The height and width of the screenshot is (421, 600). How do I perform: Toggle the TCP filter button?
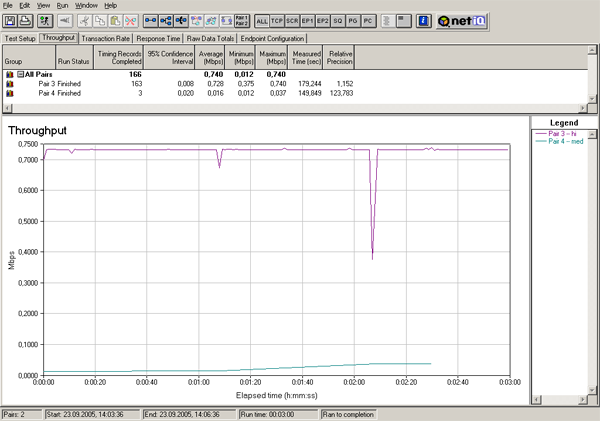pos(277,21)
